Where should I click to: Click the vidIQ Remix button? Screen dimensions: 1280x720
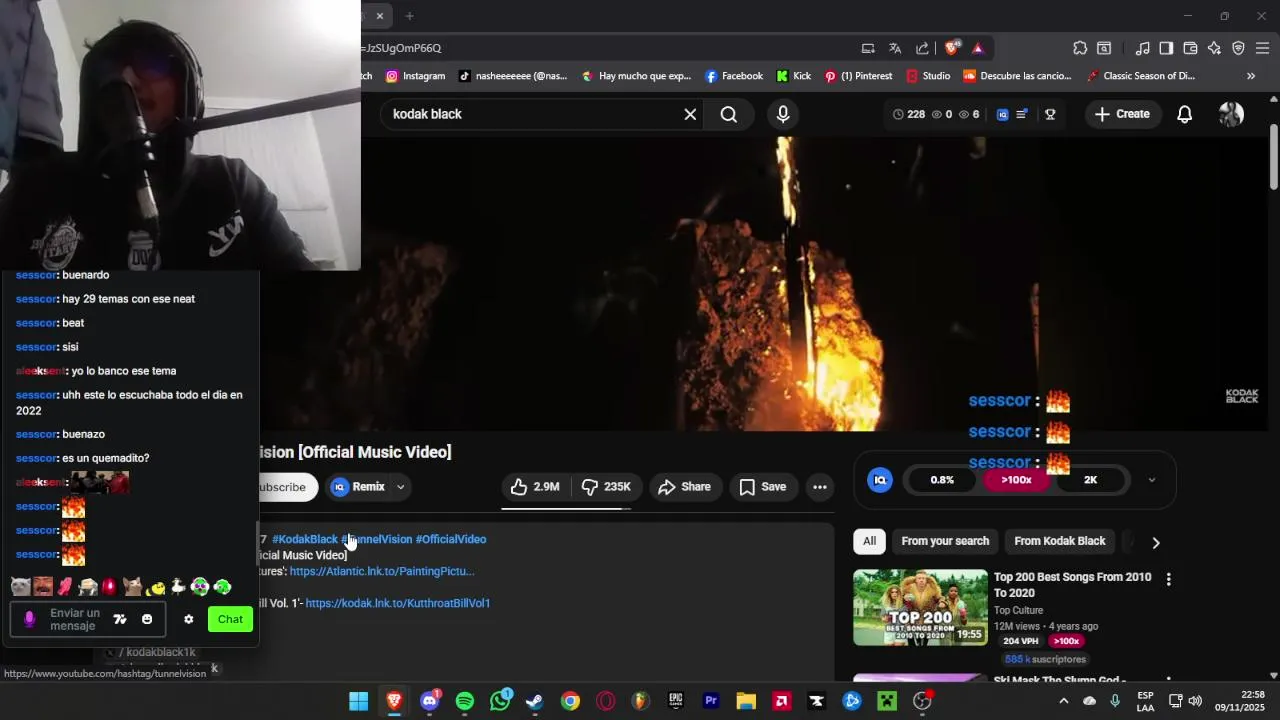click(x=358, y=487)
